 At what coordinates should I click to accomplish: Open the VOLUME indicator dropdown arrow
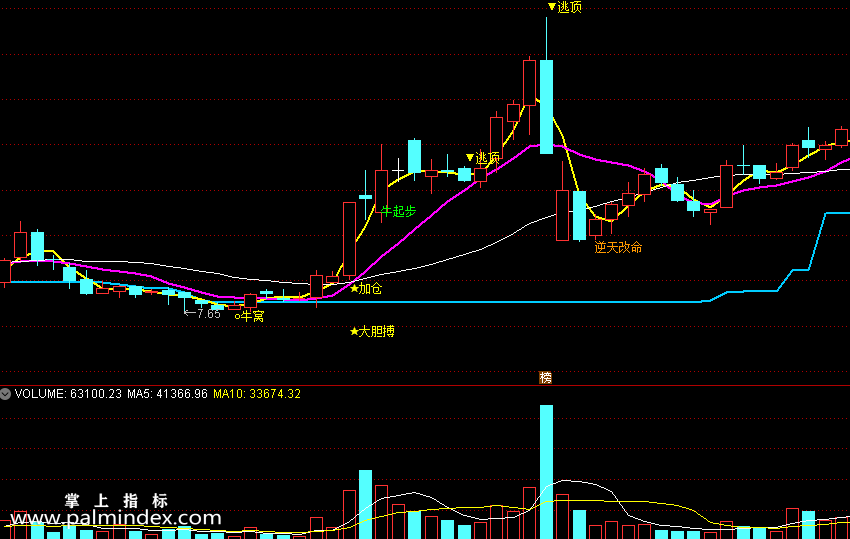coord(5,394)
